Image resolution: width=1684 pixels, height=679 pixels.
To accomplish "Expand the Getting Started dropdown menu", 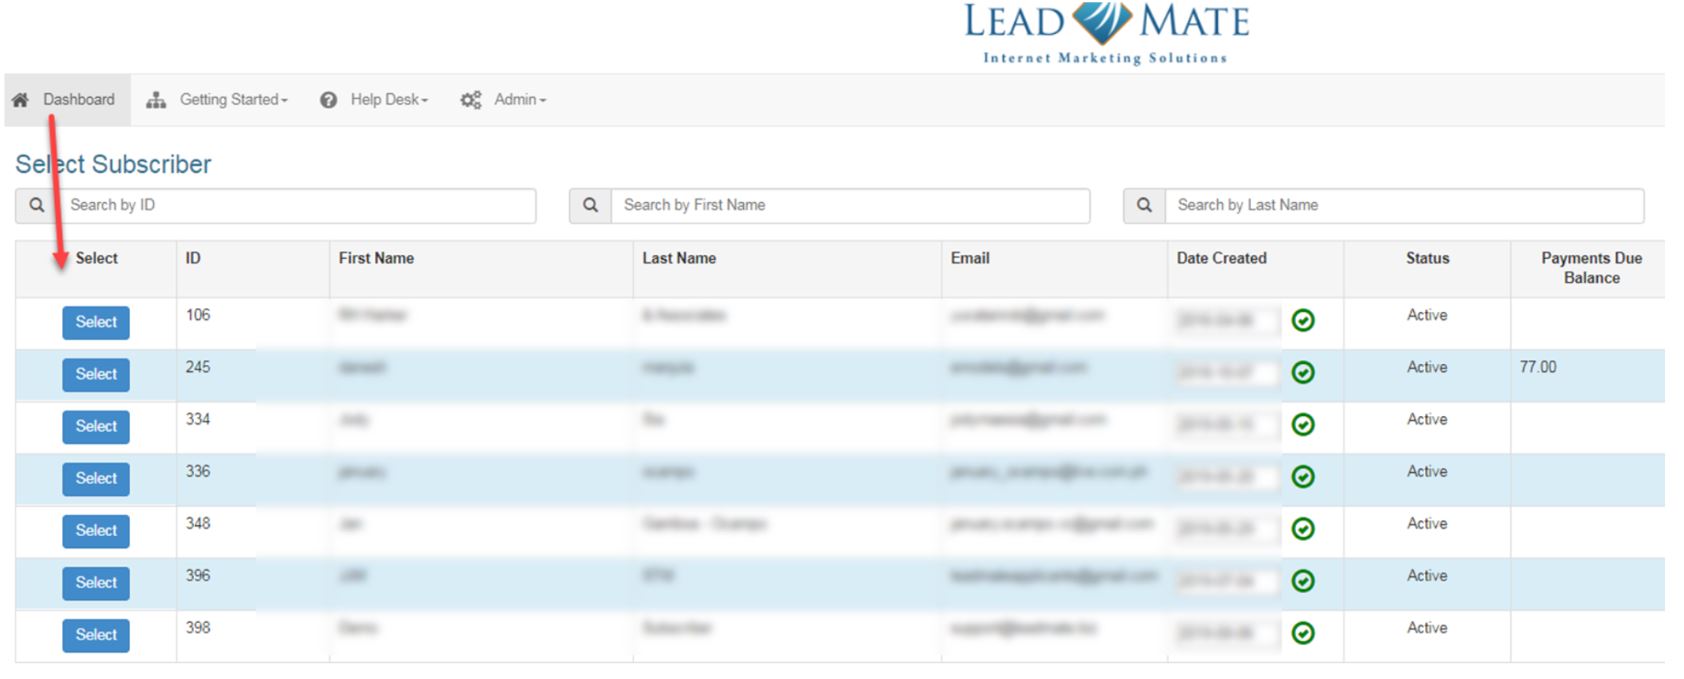I will coord(233,100).
